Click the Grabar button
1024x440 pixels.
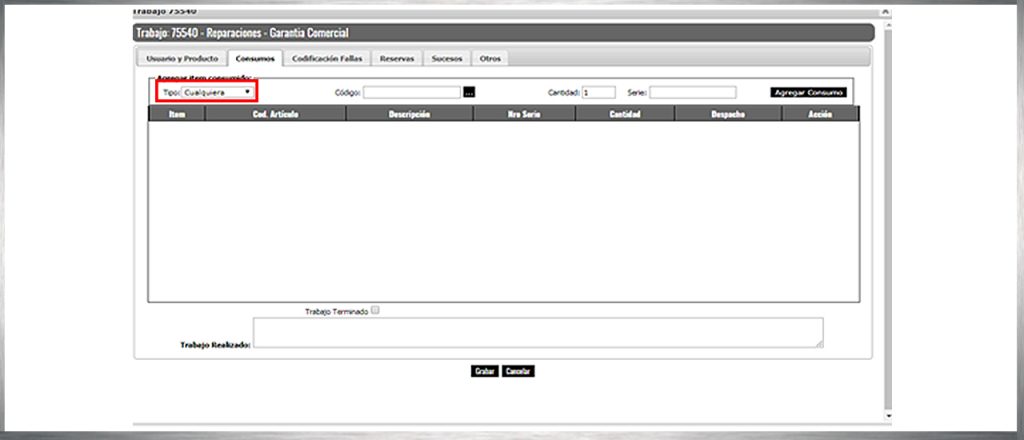tap(484, 371)
